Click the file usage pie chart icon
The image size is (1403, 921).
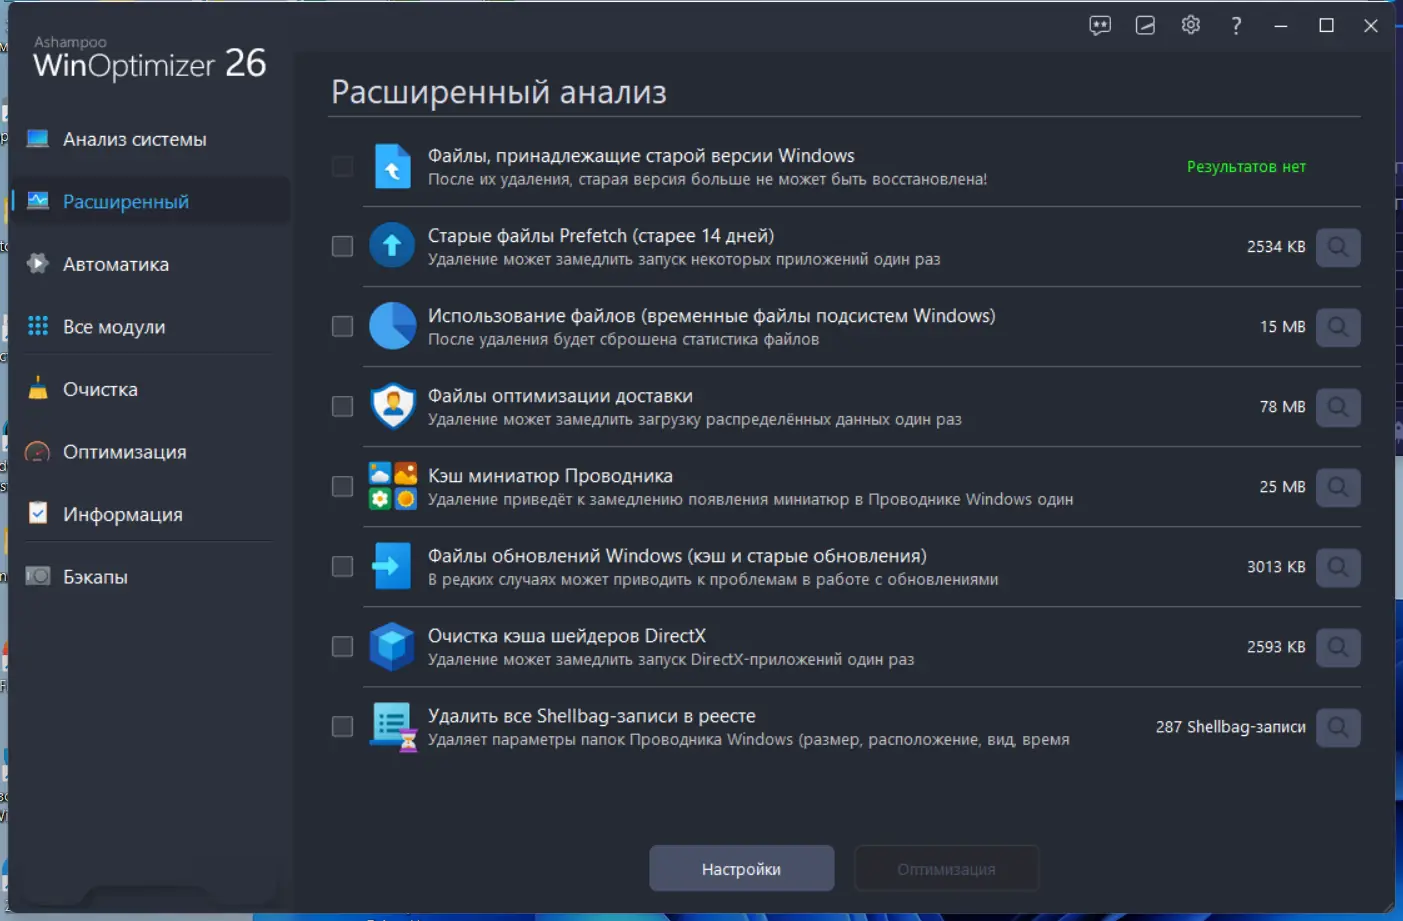tap(392, 326)
